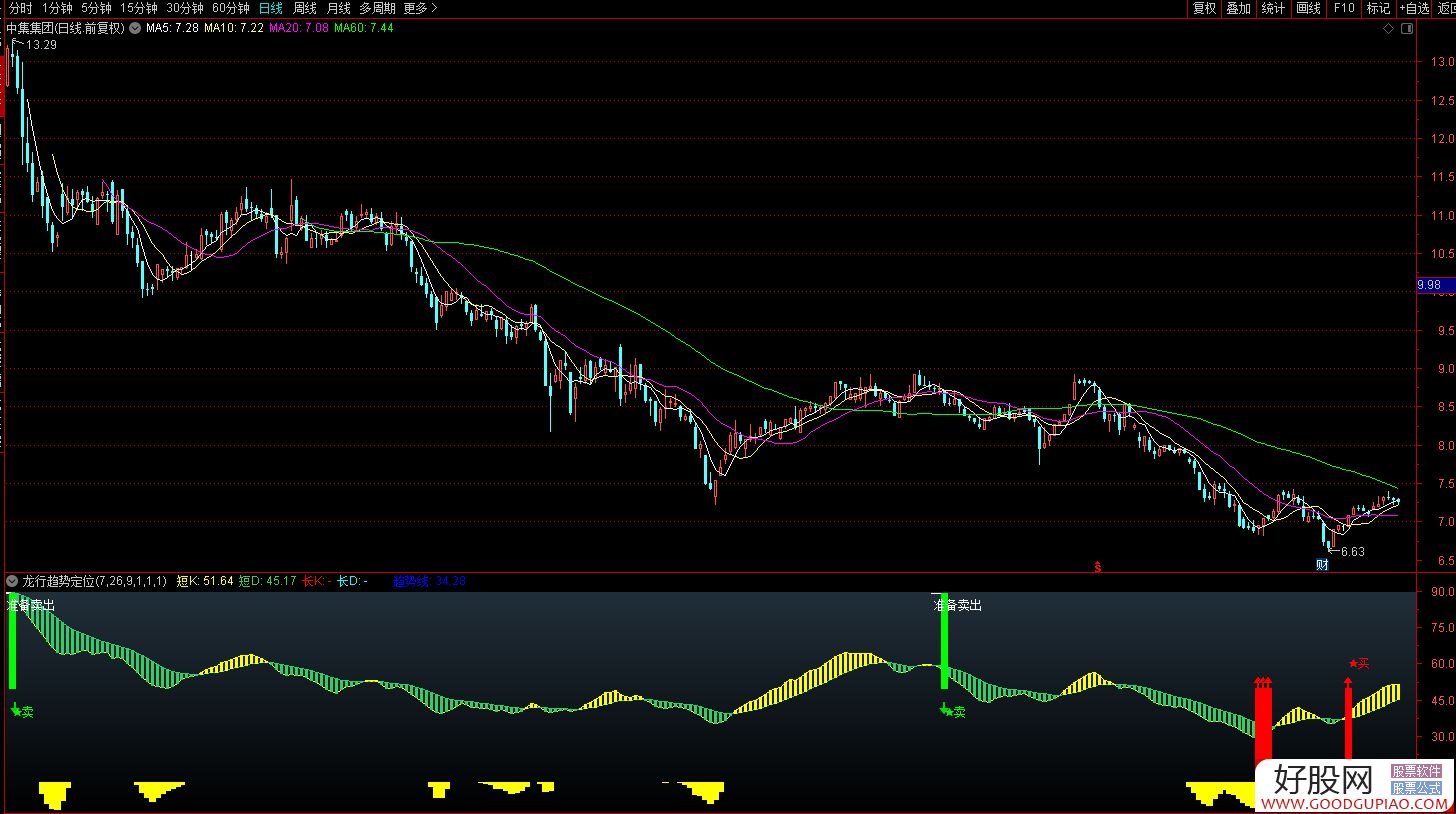
Task: Click the diamond icon at chart top-right
Action: pyautogui.click(x=1388, y=29)
